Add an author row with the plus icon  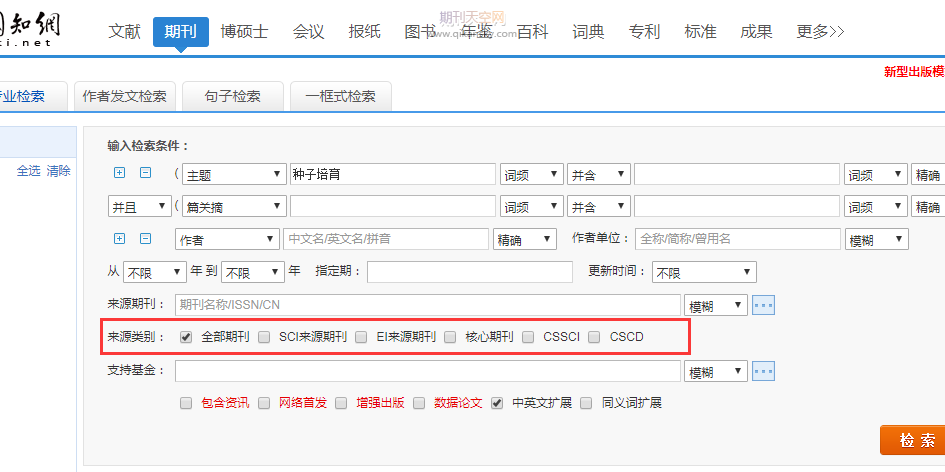click(120, 239)
